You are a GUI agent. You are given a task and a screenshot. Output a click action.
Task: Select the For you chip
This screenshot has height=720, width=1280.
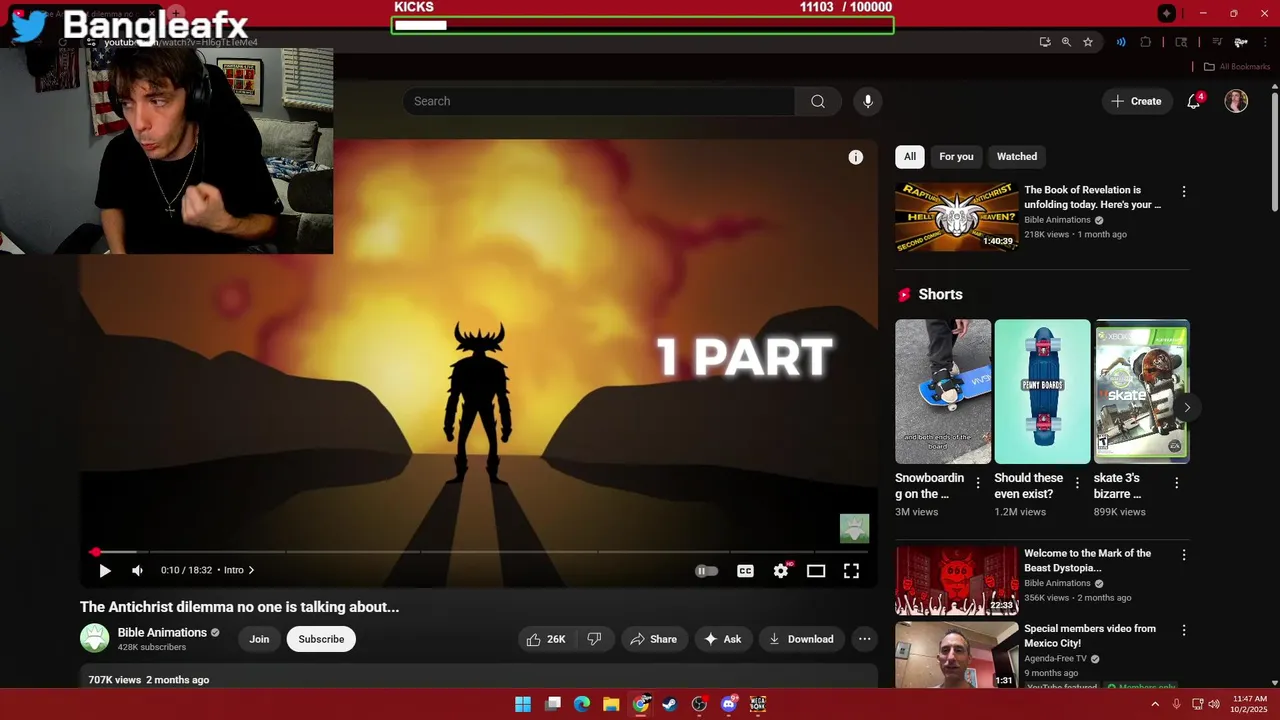pyautogui.click(x=956, y=156)
